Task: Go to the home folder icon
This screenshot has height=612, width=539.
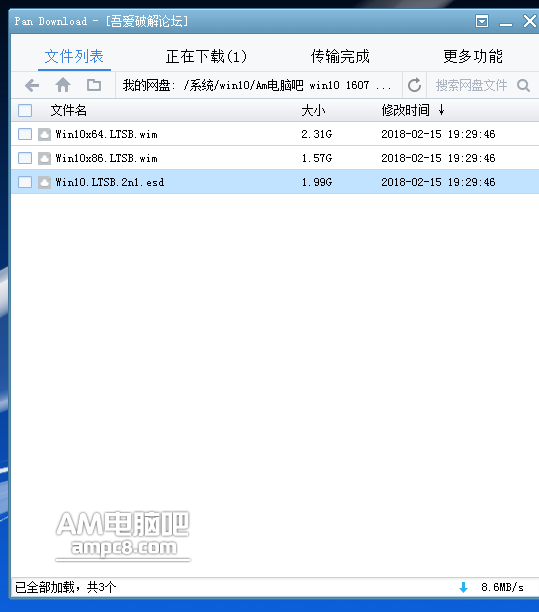Action: click(63, 85)
